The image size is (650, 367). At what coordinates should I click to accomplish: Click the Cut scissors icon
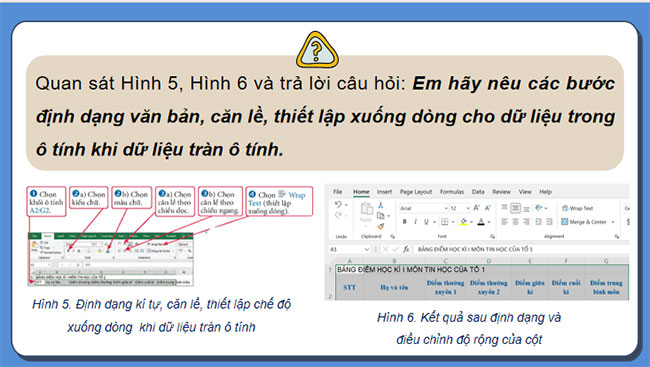pyautogui.click(x=381, y=205)
